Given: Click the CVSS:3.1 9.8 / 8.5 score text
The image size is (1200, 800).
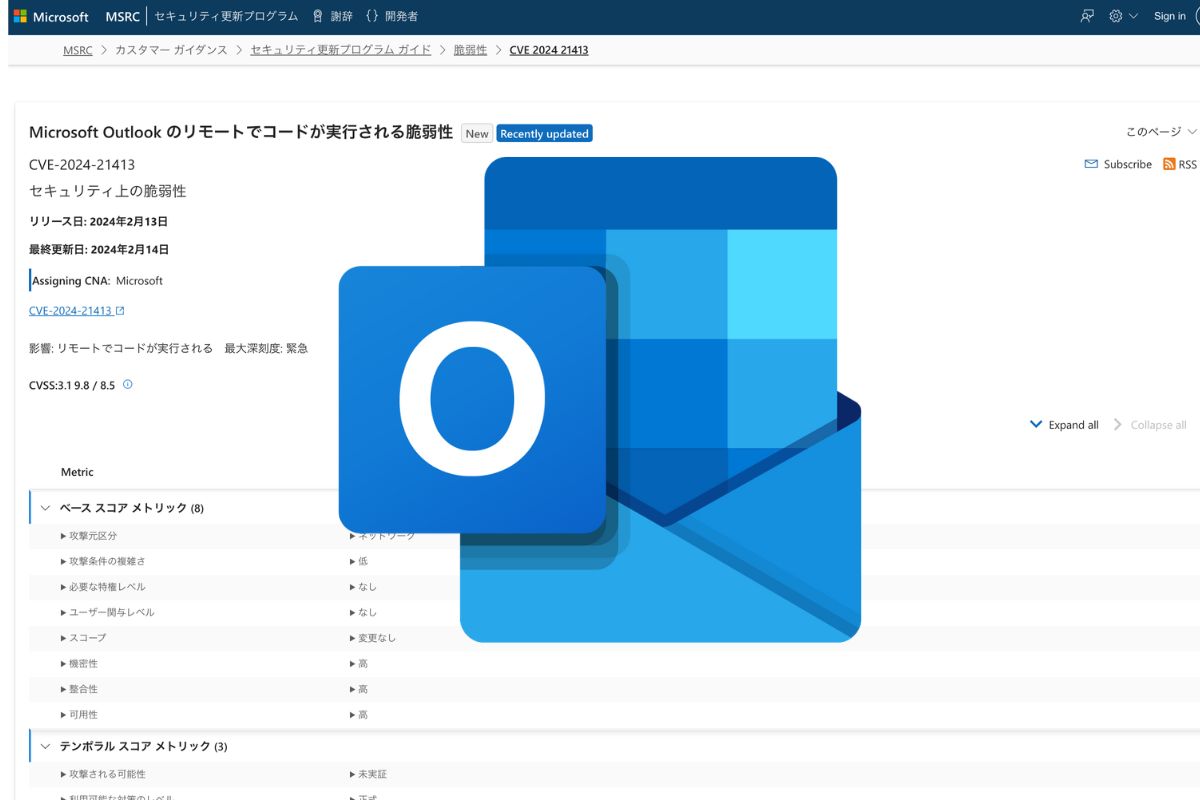Looking at the screenshot, I should (72, 385).
